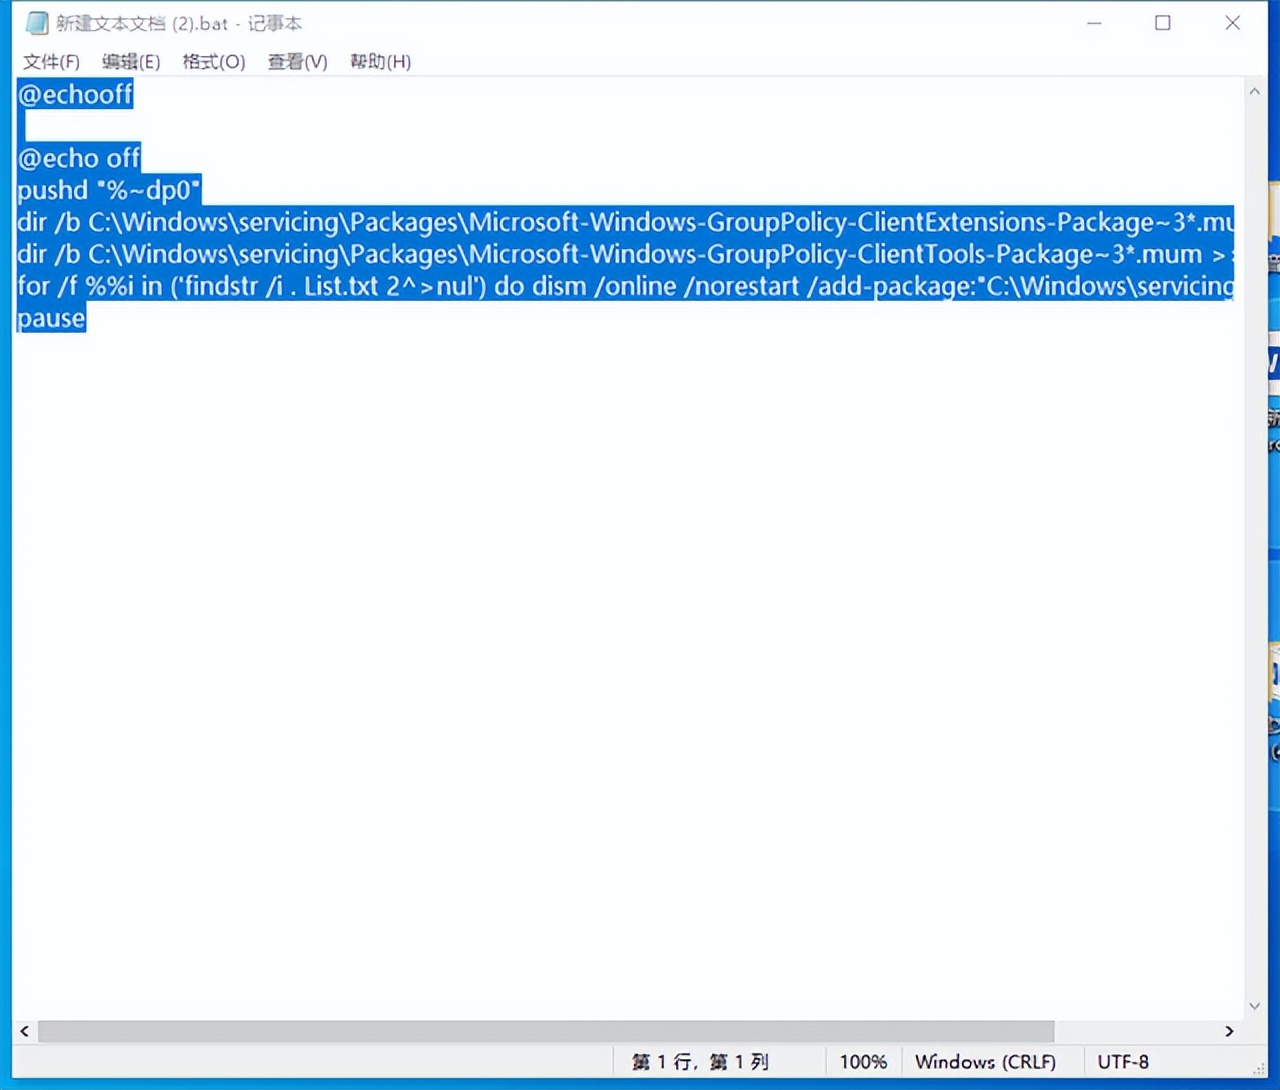This screenshot has height=1090, width=1280.
Task: Open the 帮助(H) menu
Action: click(379, 61)
